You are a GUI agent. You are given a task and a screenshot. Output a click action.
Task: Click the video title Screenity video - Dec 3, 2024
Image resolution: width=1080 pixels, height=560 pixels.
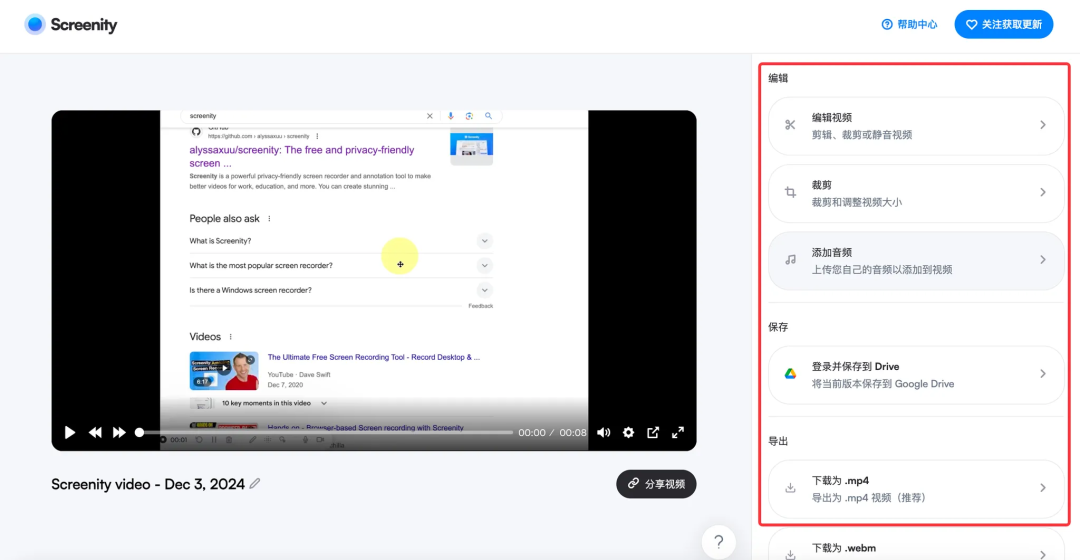click(147, 484)
